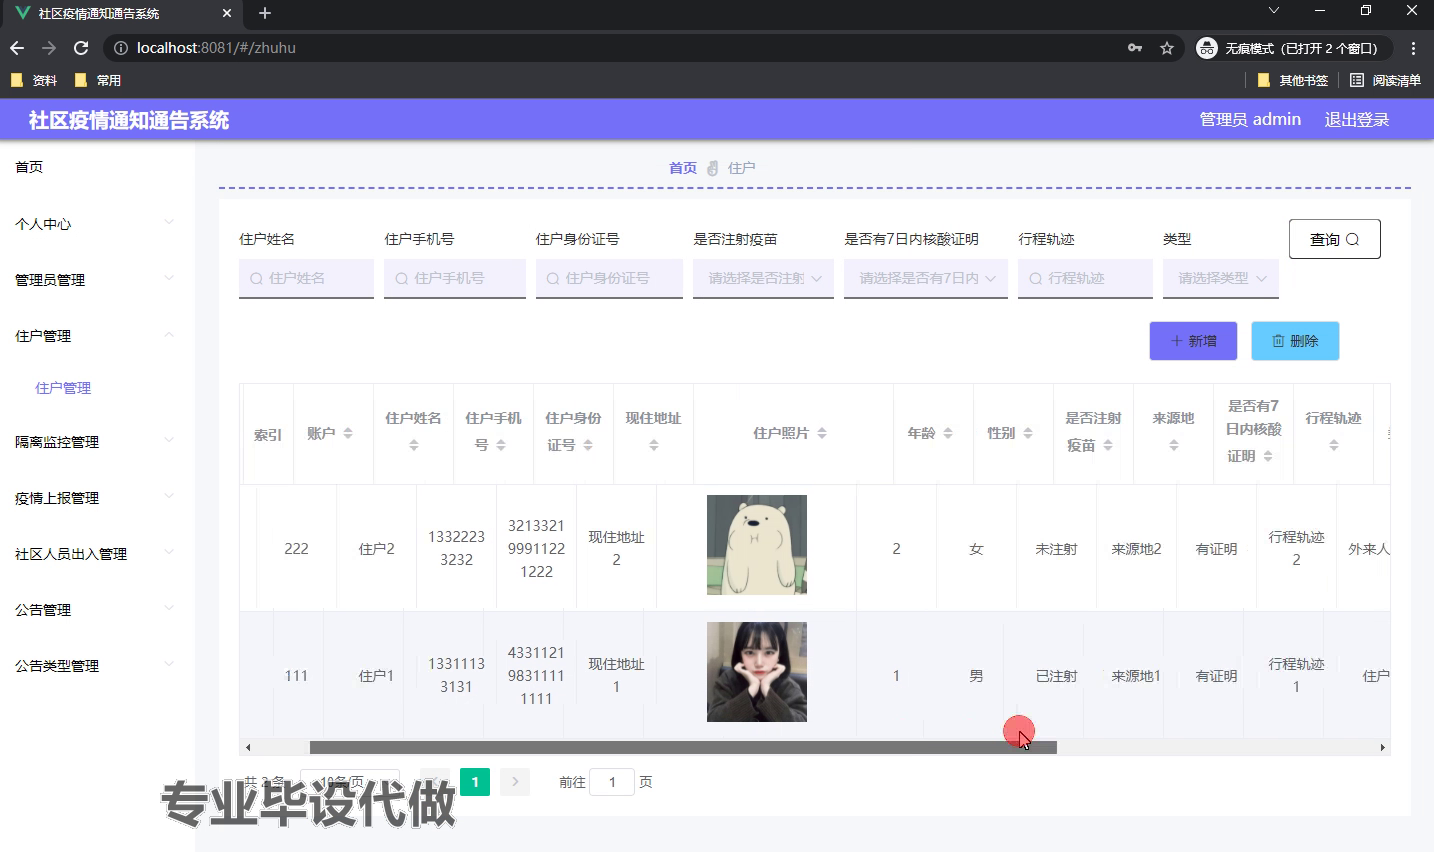
Task: Expand 公告管理 sidebar menu
Action: [97, 610]
